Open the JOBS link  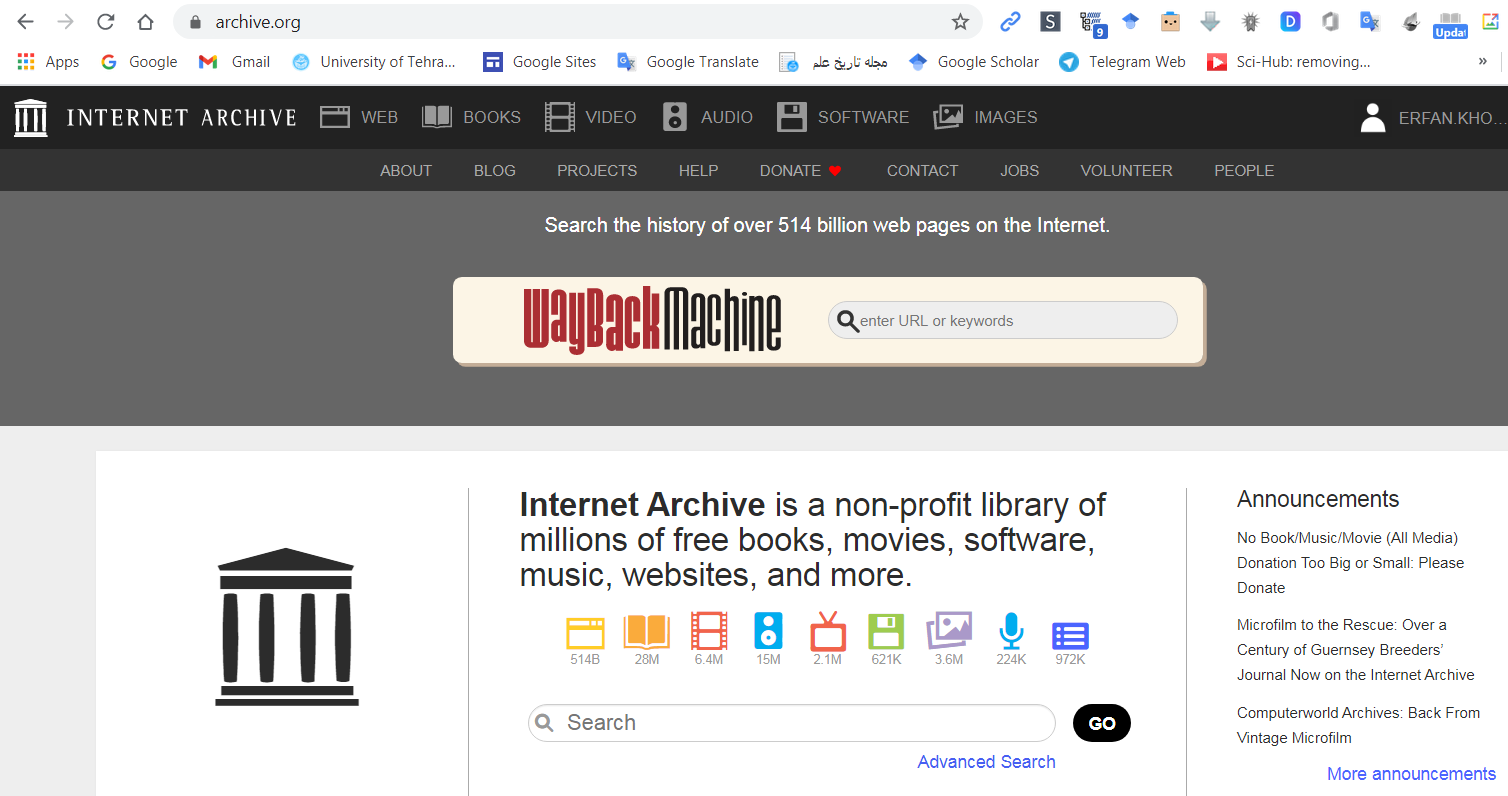coord(1019,171)
